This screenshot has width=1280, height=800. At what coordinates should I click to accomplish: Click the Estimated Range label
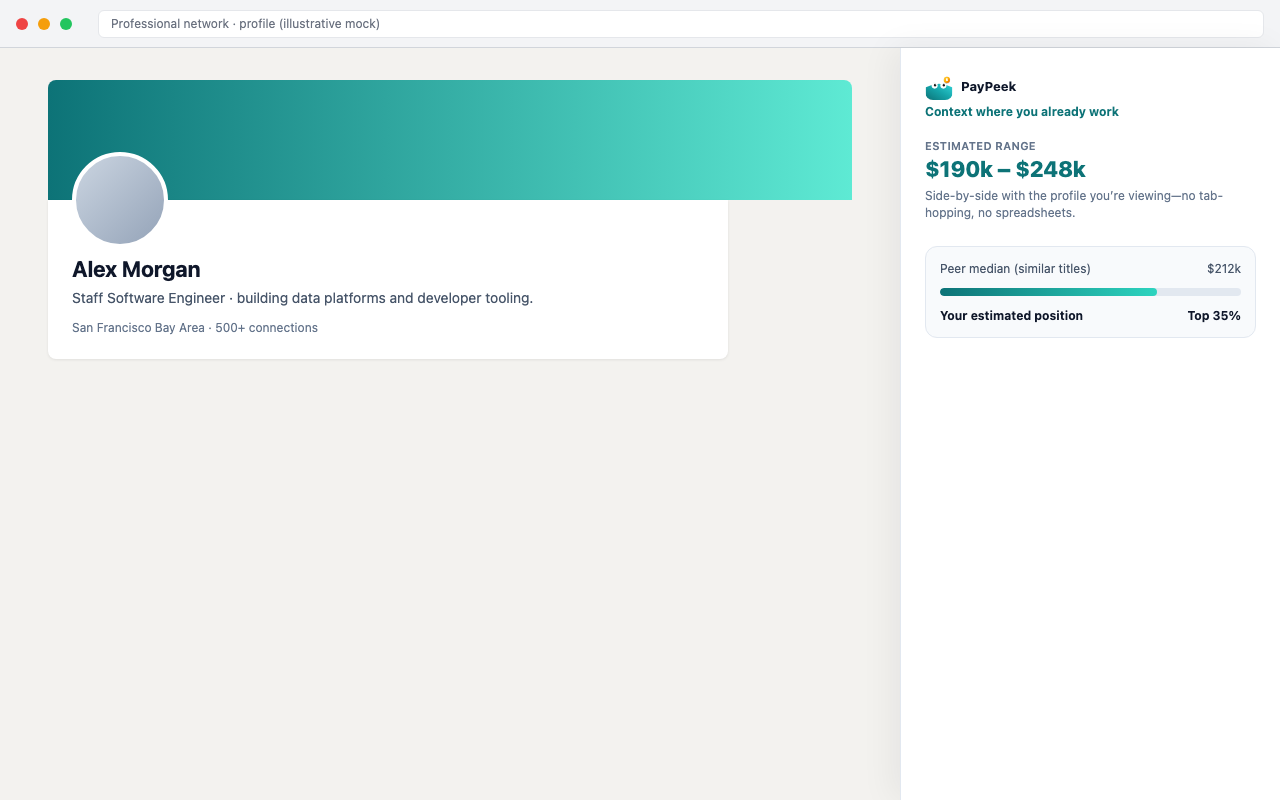(980, 146)
